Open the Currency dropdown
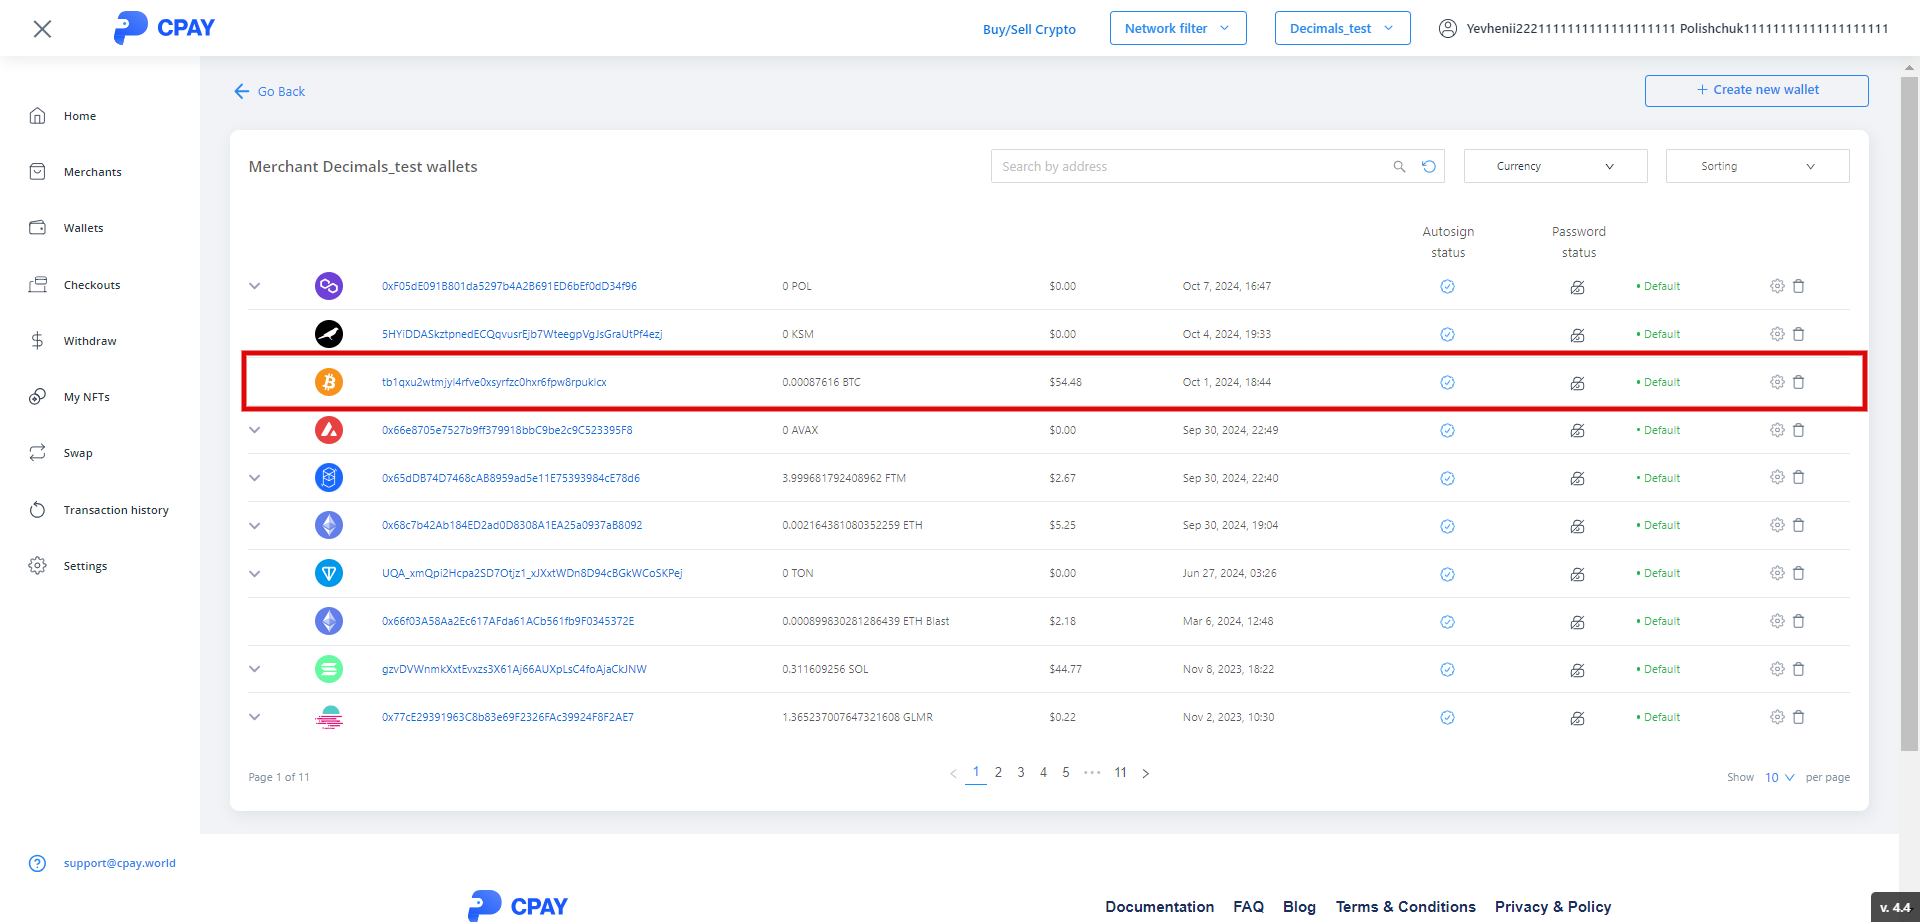1920x922 pixels. coord(1555,166)
